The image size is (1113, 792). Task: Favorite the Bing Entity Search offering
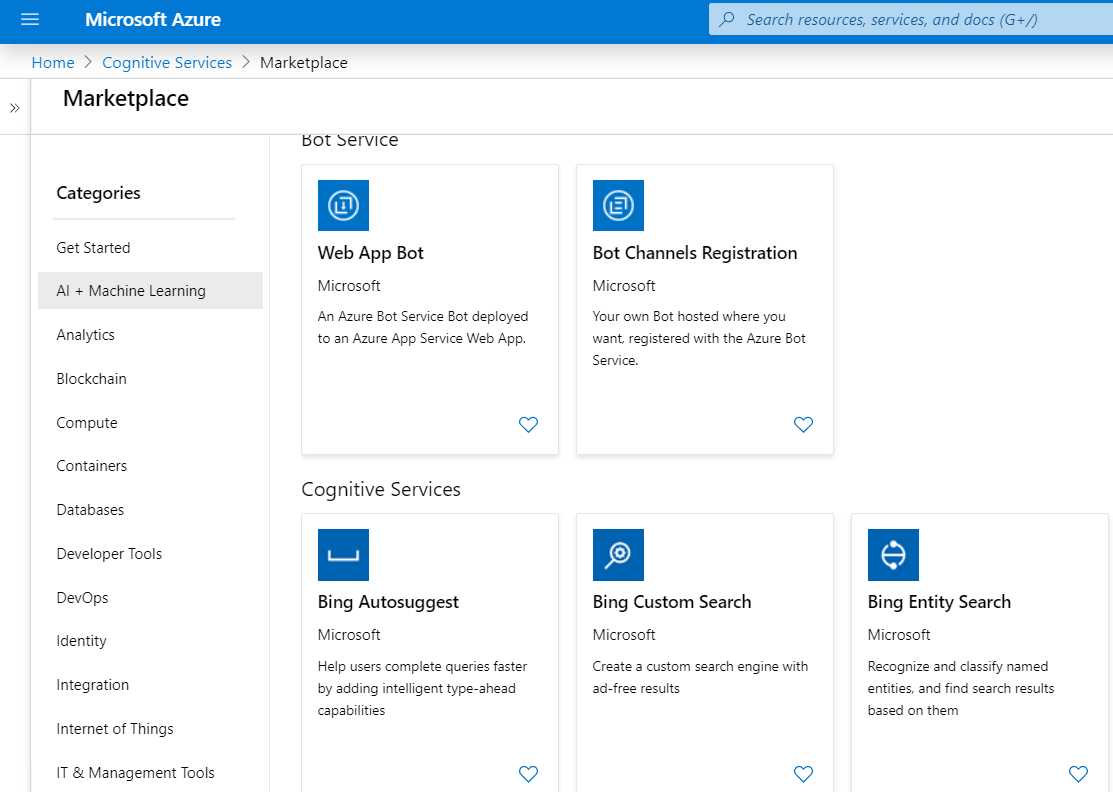point(1078,773)
